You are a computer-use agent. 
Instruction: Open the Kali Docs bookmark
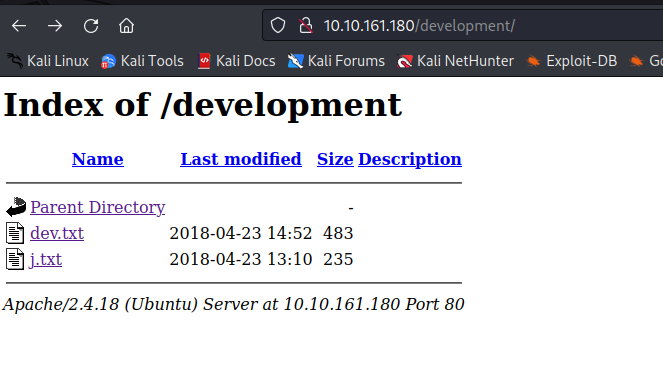(236, 61)
